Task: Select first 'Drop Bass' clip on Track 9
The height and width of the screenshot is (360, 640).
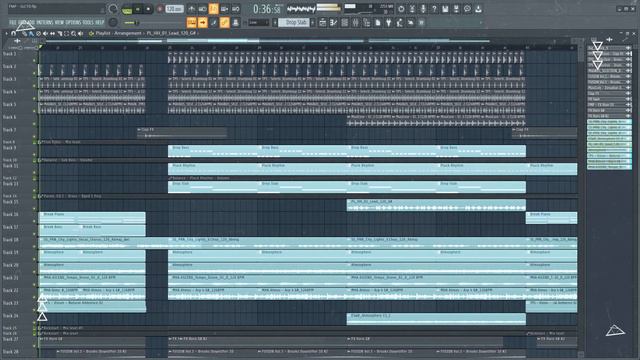Action: pos(212,151)
